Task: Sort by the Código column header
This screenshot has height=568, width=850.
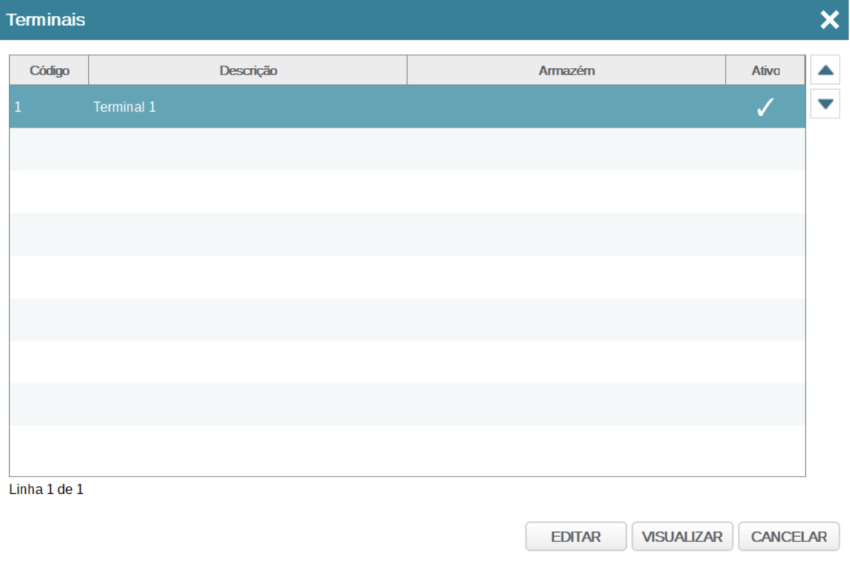Action: pyautogui.click(x=49, y=71)
